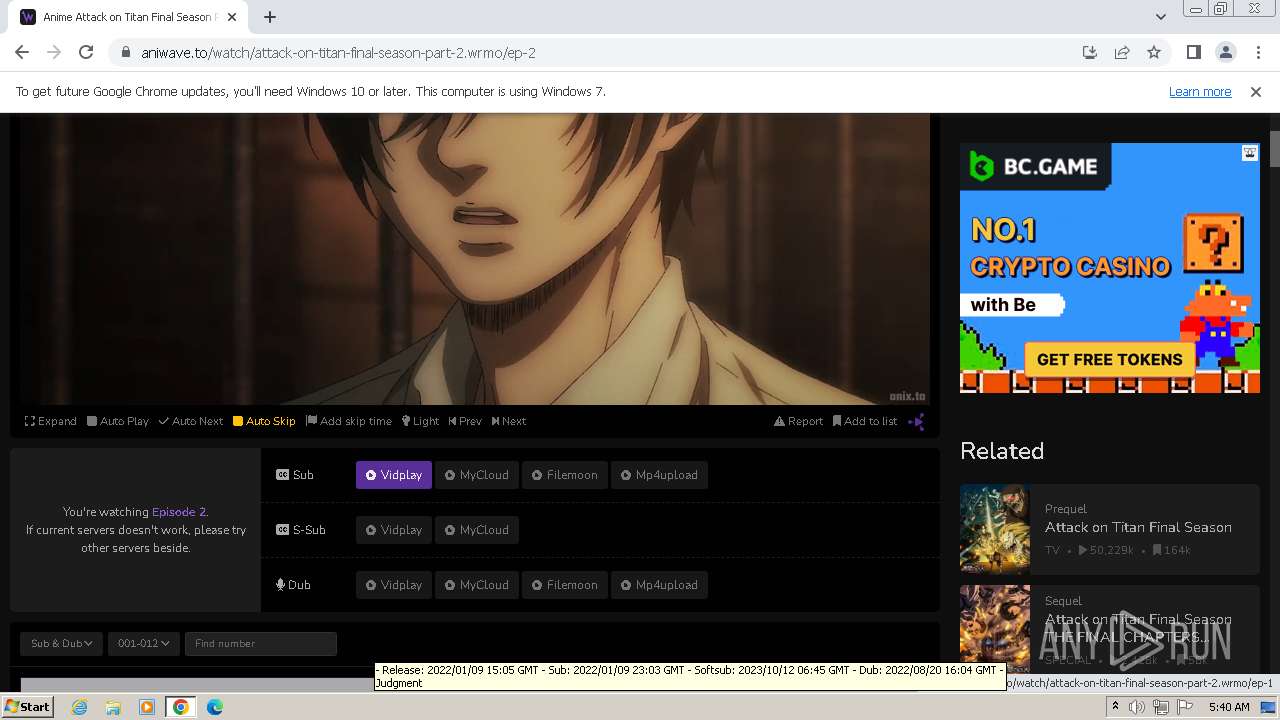1280x720 pixels.
Task: Toggle Chrome side panel
Action: (x=1193, y=52)
